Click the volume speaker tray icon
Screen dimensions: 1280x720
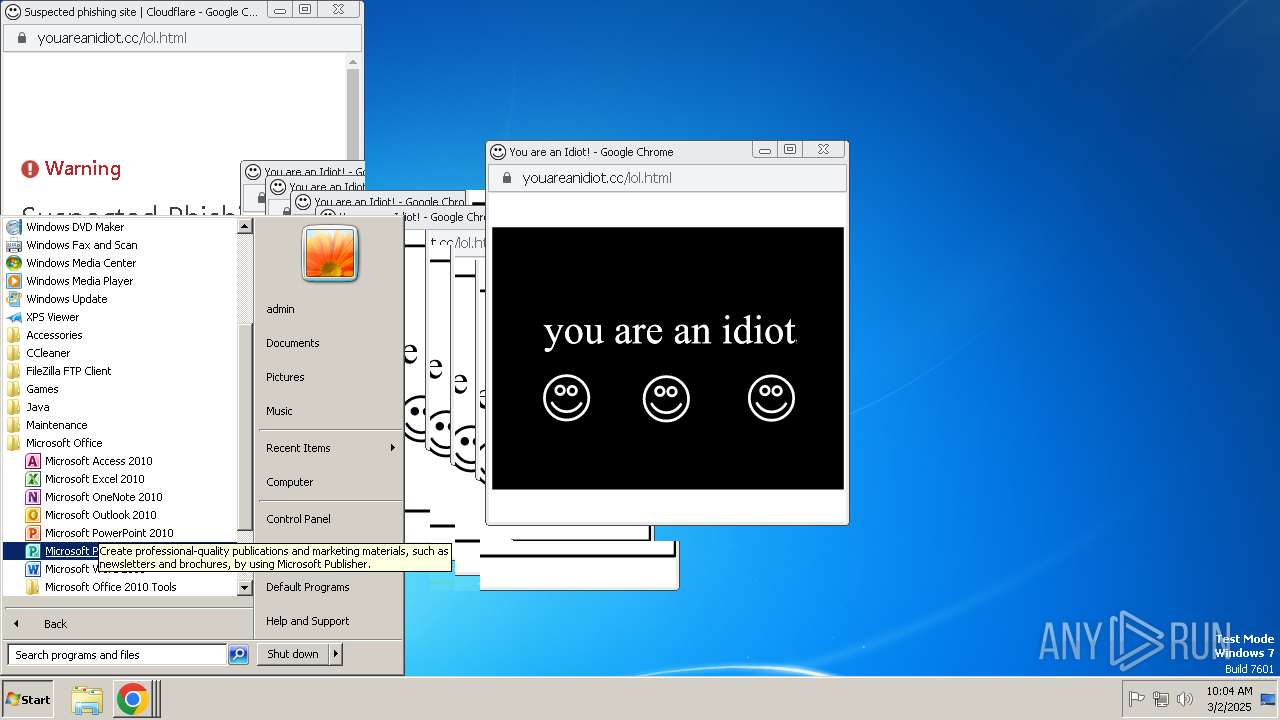(1185, 699)
